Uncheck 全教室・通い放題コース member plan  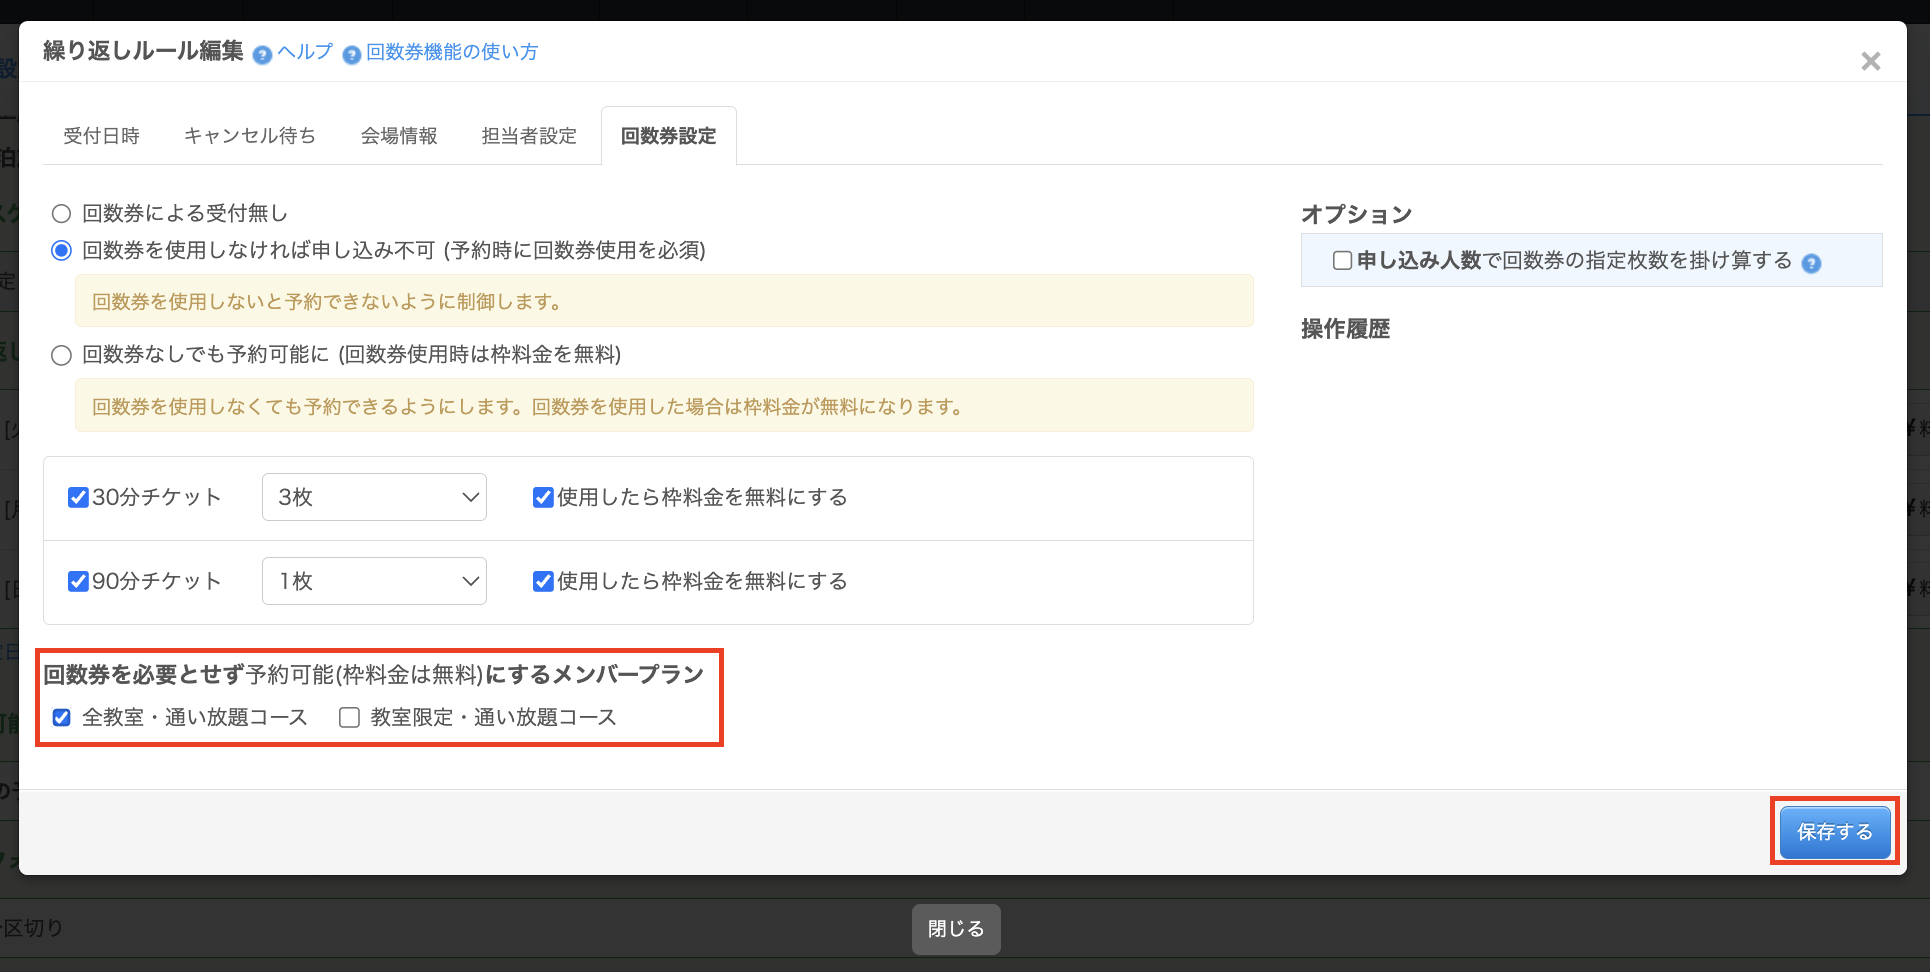click(x=62, y=718)
